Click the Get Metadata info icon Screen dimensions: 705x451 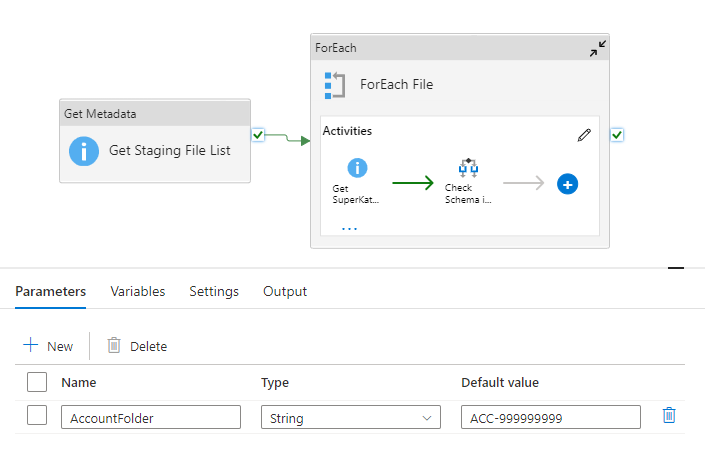(x=84, y=151)
